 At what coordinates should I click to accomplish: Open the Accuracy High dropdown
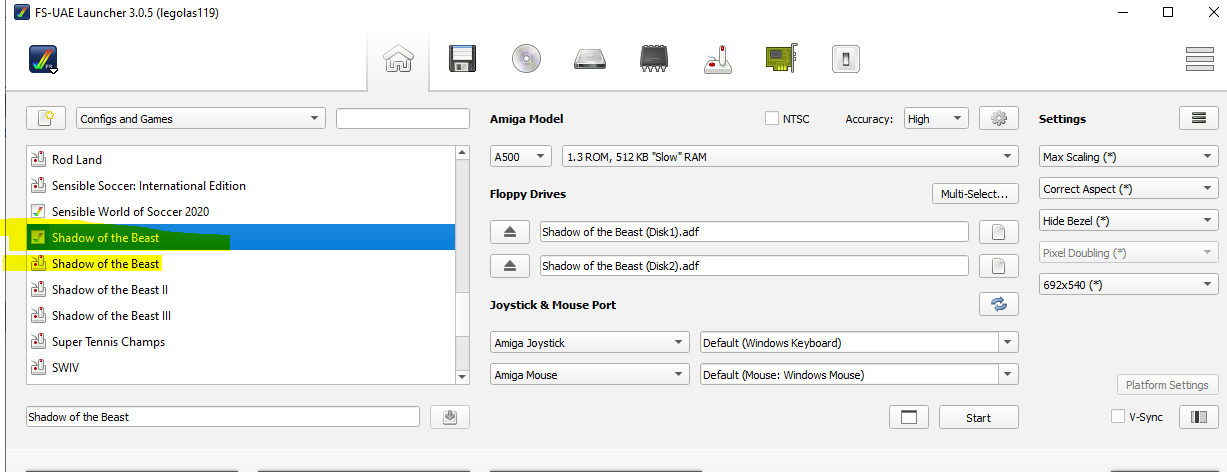coord(936,119)
